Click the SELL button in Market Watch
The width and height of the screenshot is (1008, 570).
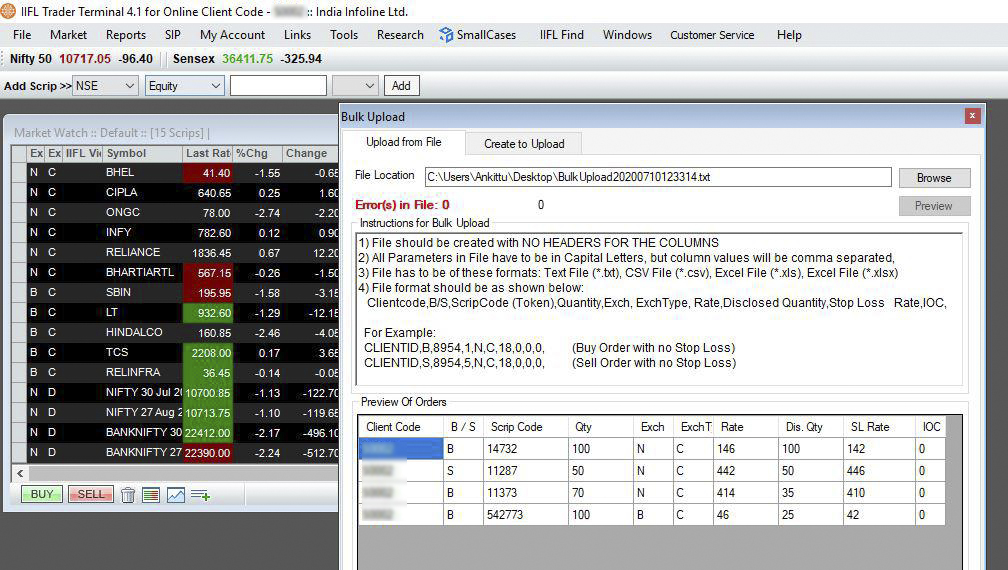(x=90, y=494)
